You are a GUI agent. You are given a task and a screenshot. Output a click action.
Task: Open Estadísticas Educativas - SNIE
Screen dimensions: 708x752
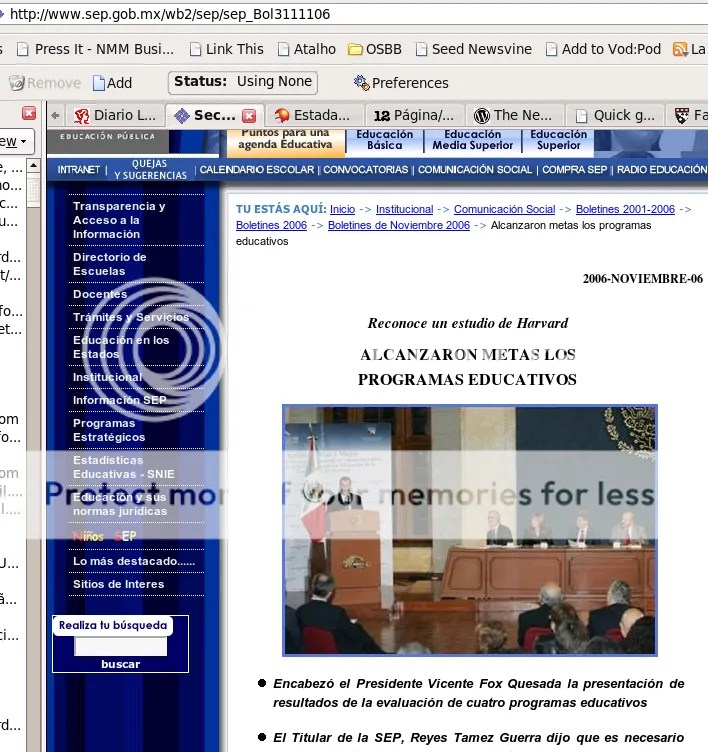click(x=124, y=467)
